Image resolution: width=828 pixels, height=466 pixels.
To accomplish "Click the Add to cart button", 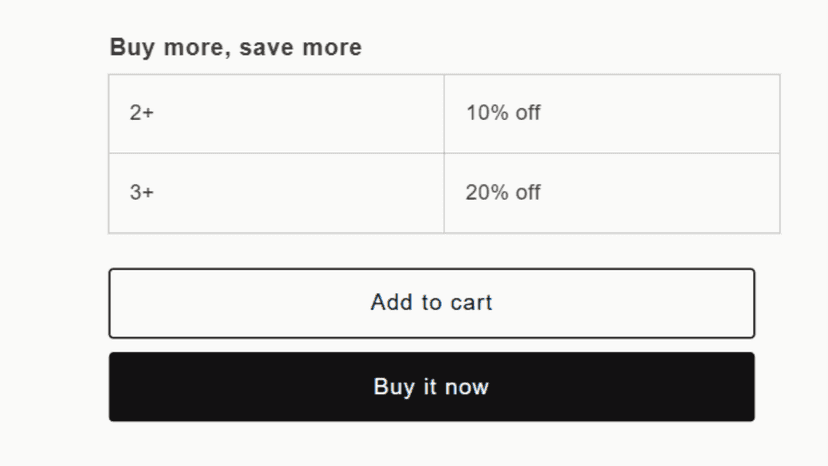I will pos(431,303).
